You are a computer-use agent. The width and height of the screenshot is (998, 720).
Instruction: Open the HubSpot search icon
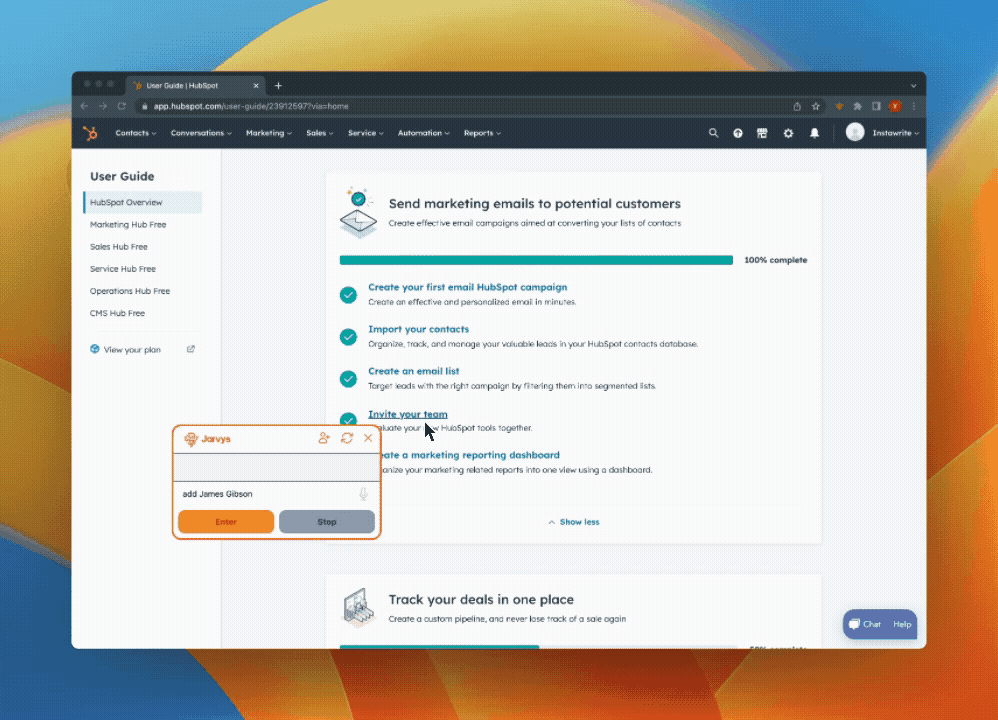[x=713, y=133]
